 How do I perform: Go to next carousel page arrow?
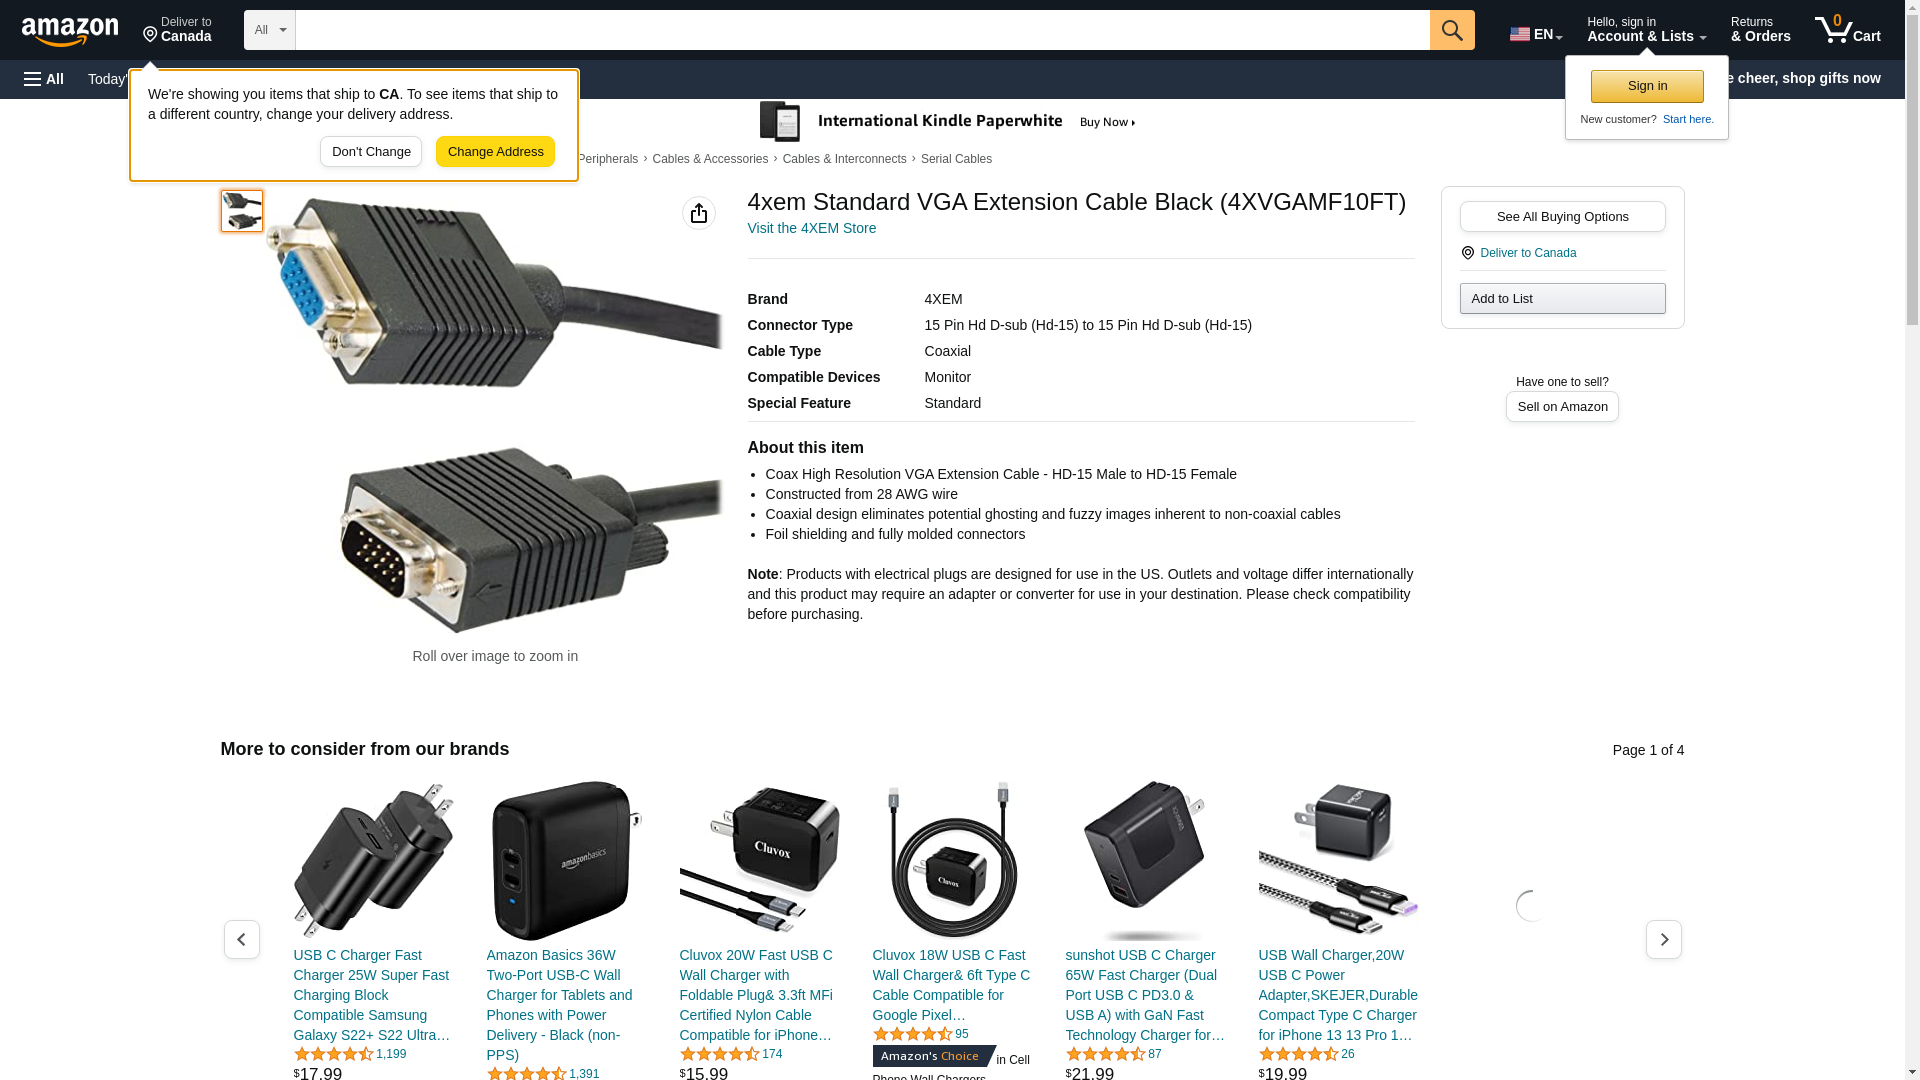[1664, 940]
